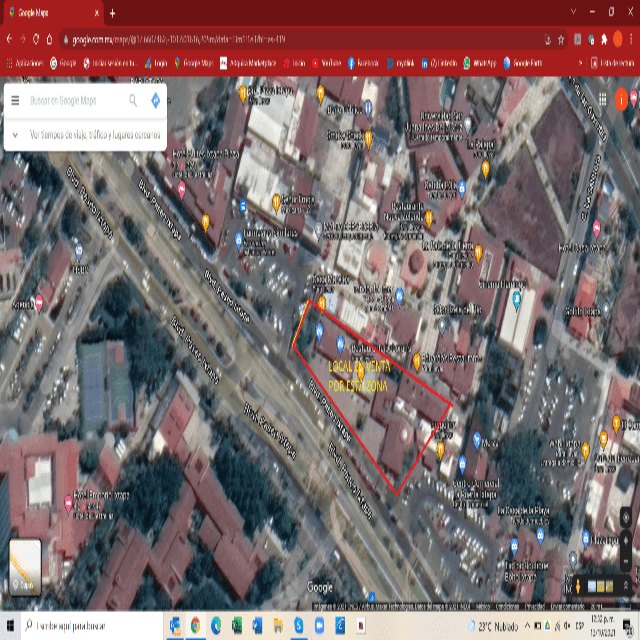Click the search magnifier icon
Viewport: 640px width, 640px height.
click(133, 101)
